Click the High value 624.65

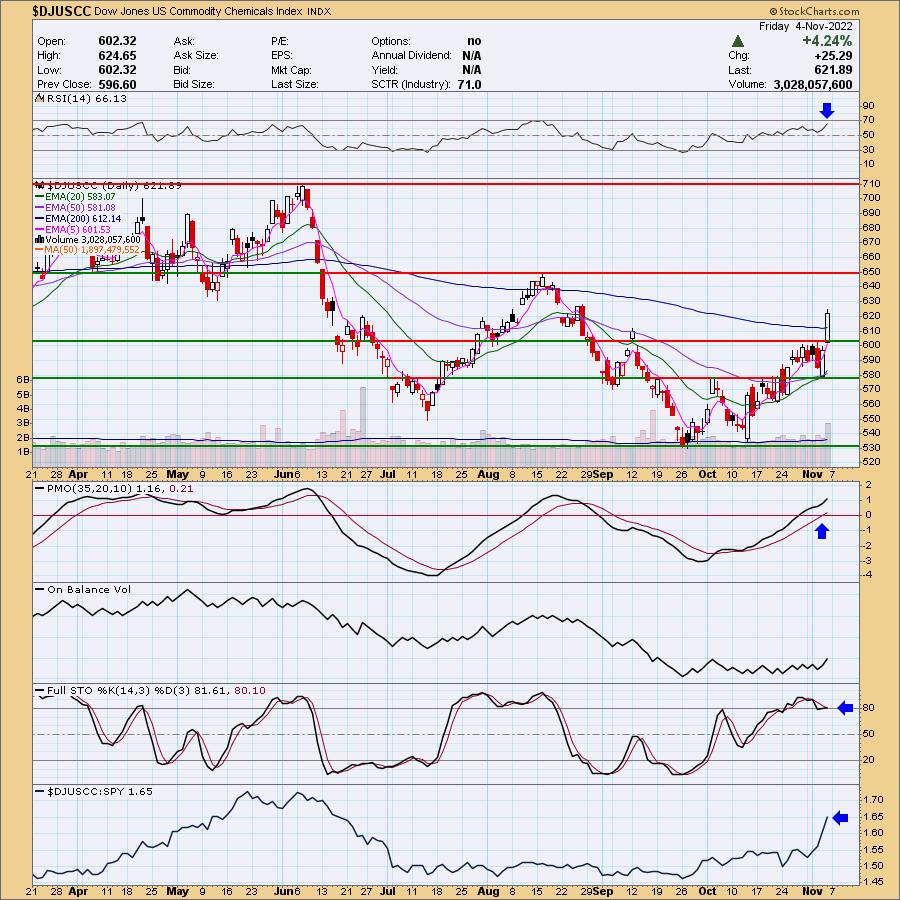[x=118, y=56]
